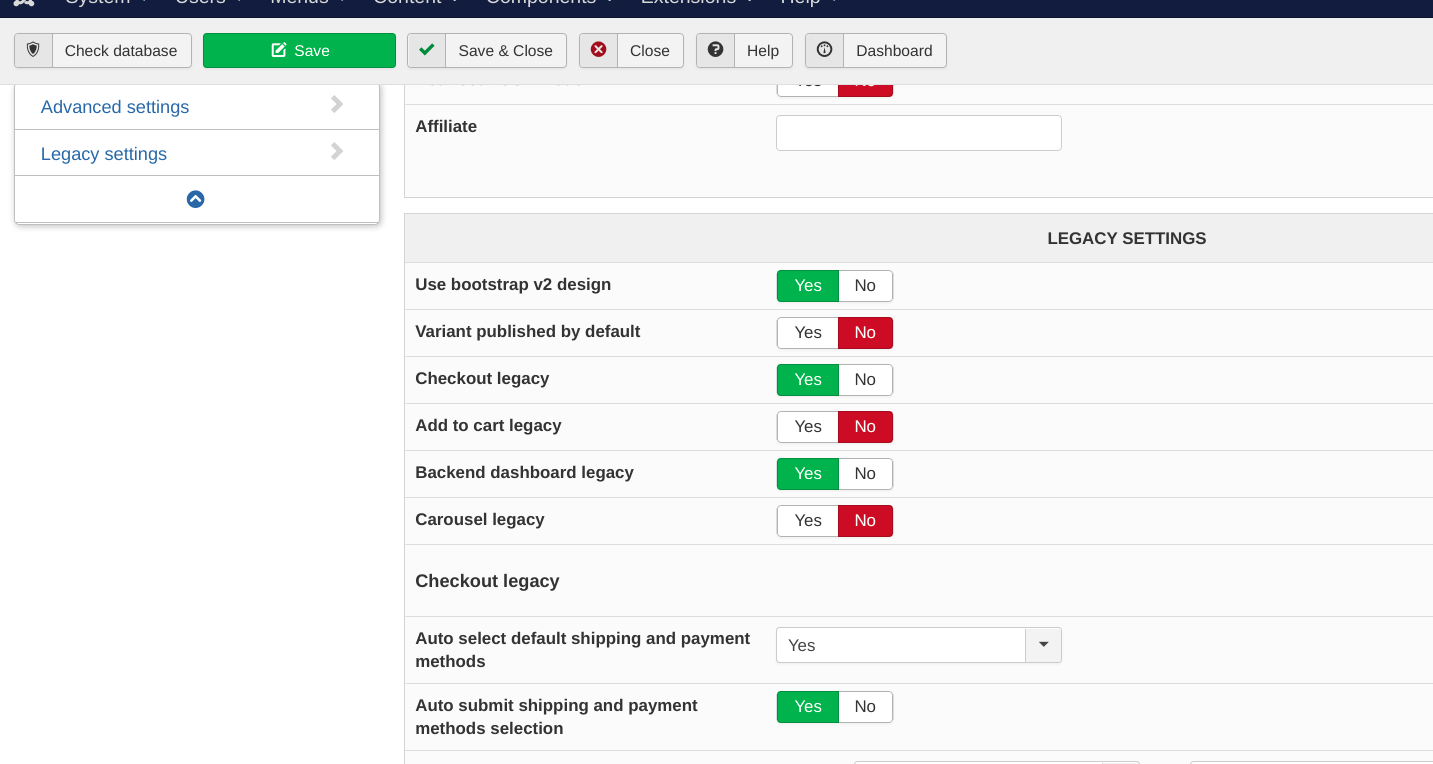The width and height of the screenshot is (1433, 764).
Task: Enable Add to cart legacy with Yes
Action: click(808, 427)
